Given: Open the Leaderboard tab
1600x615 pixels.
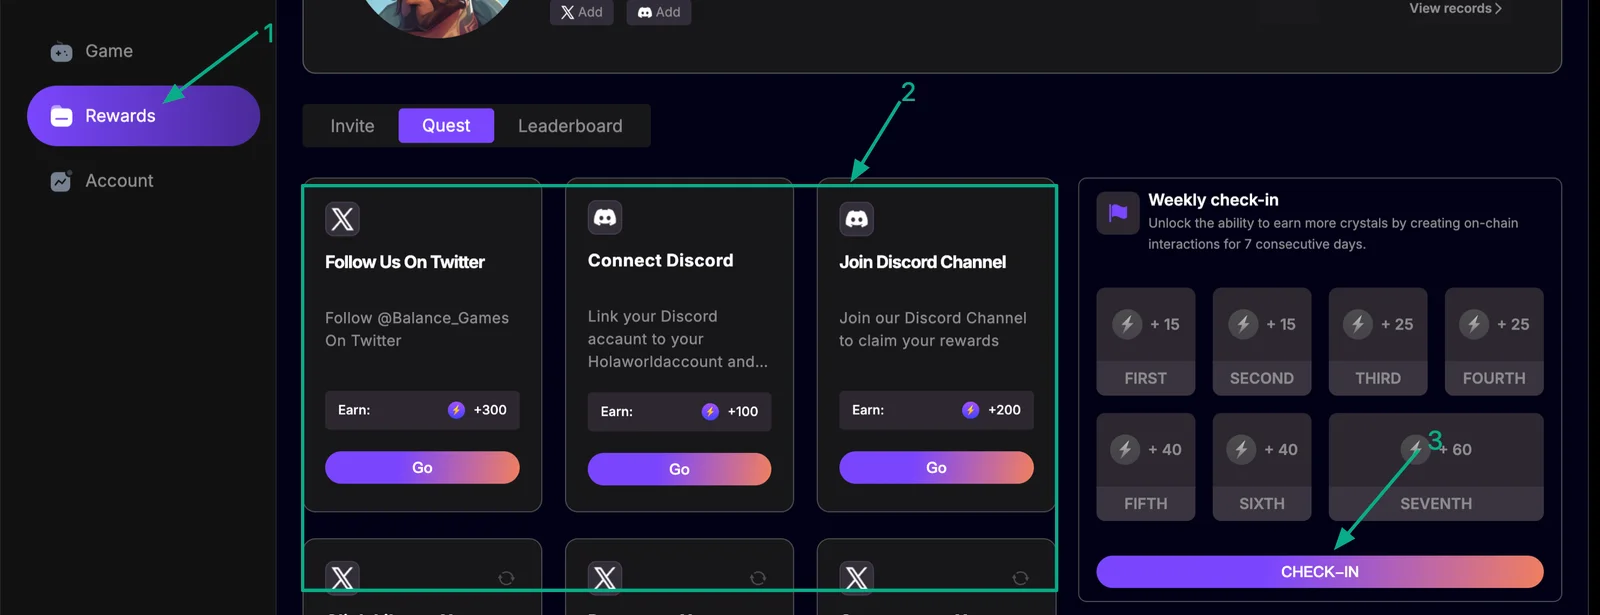Looking at the screenshot, I should click(x=570, y=126).
